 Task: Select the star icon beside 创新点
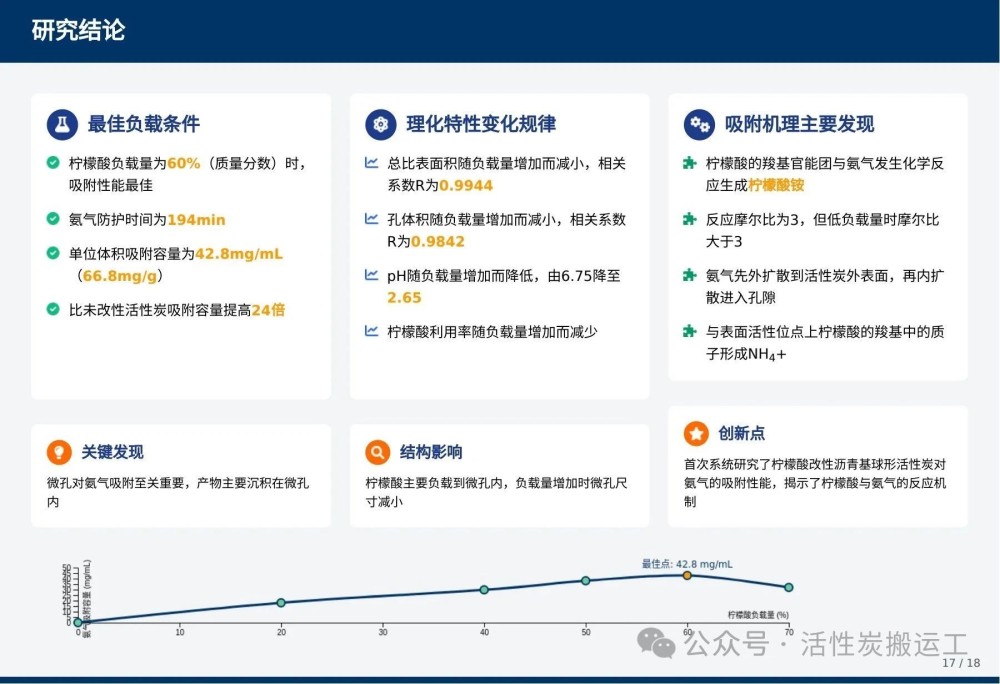tap(696, 433)
